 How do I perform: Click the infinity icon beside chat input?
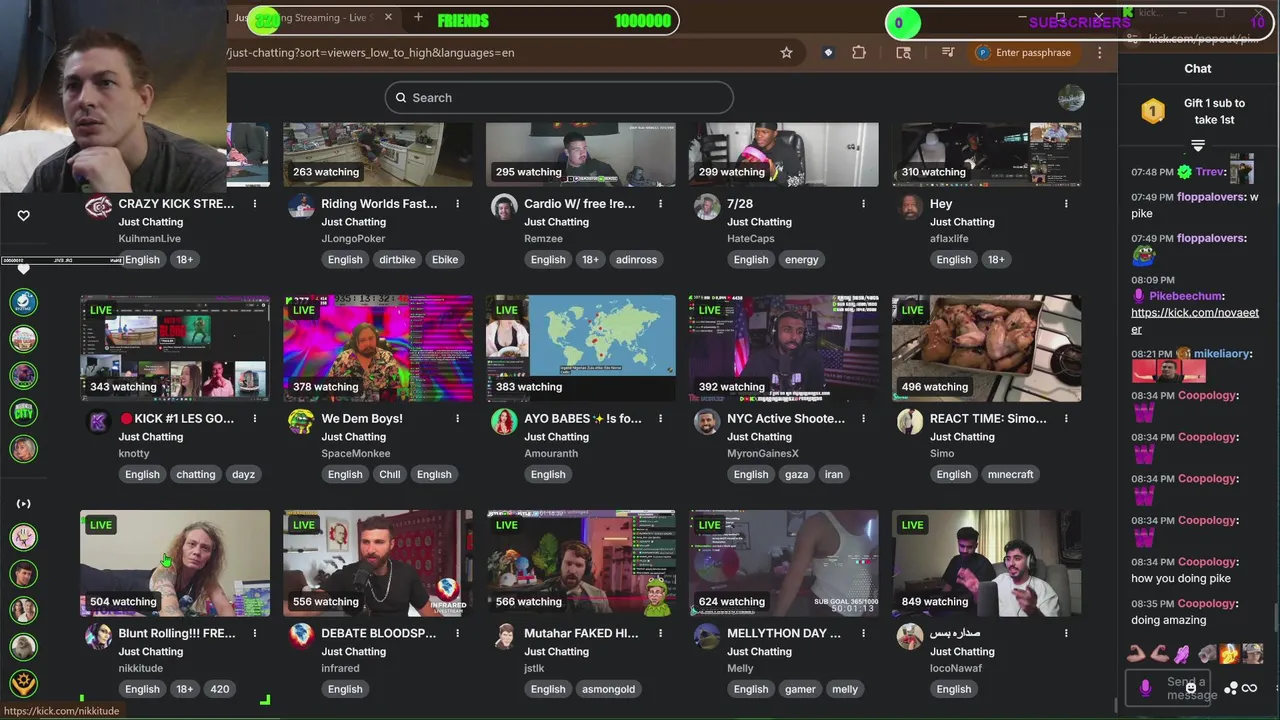(1249, 688)
